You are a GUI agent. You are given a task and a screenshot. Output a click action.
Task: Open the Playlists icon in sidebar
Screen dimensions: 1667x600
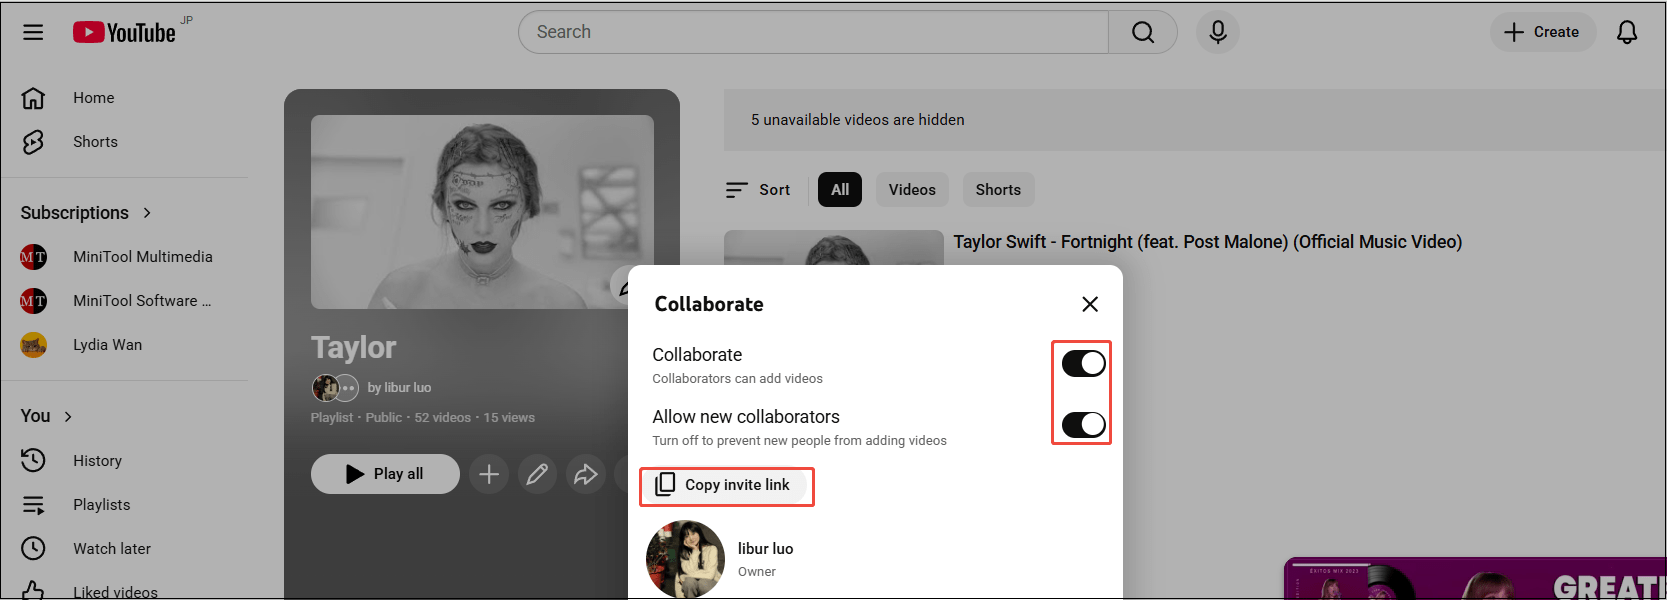33,505
